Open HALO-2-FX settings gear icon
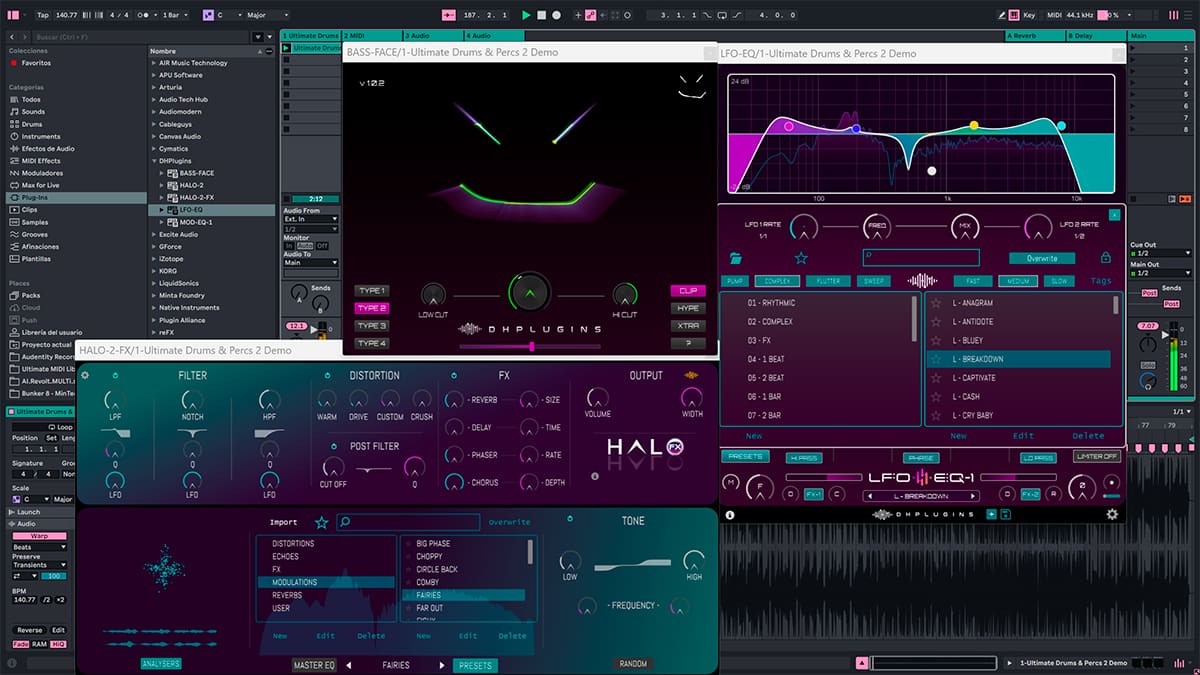Viewport: 1200px width, 675px height. click(85, 376)
